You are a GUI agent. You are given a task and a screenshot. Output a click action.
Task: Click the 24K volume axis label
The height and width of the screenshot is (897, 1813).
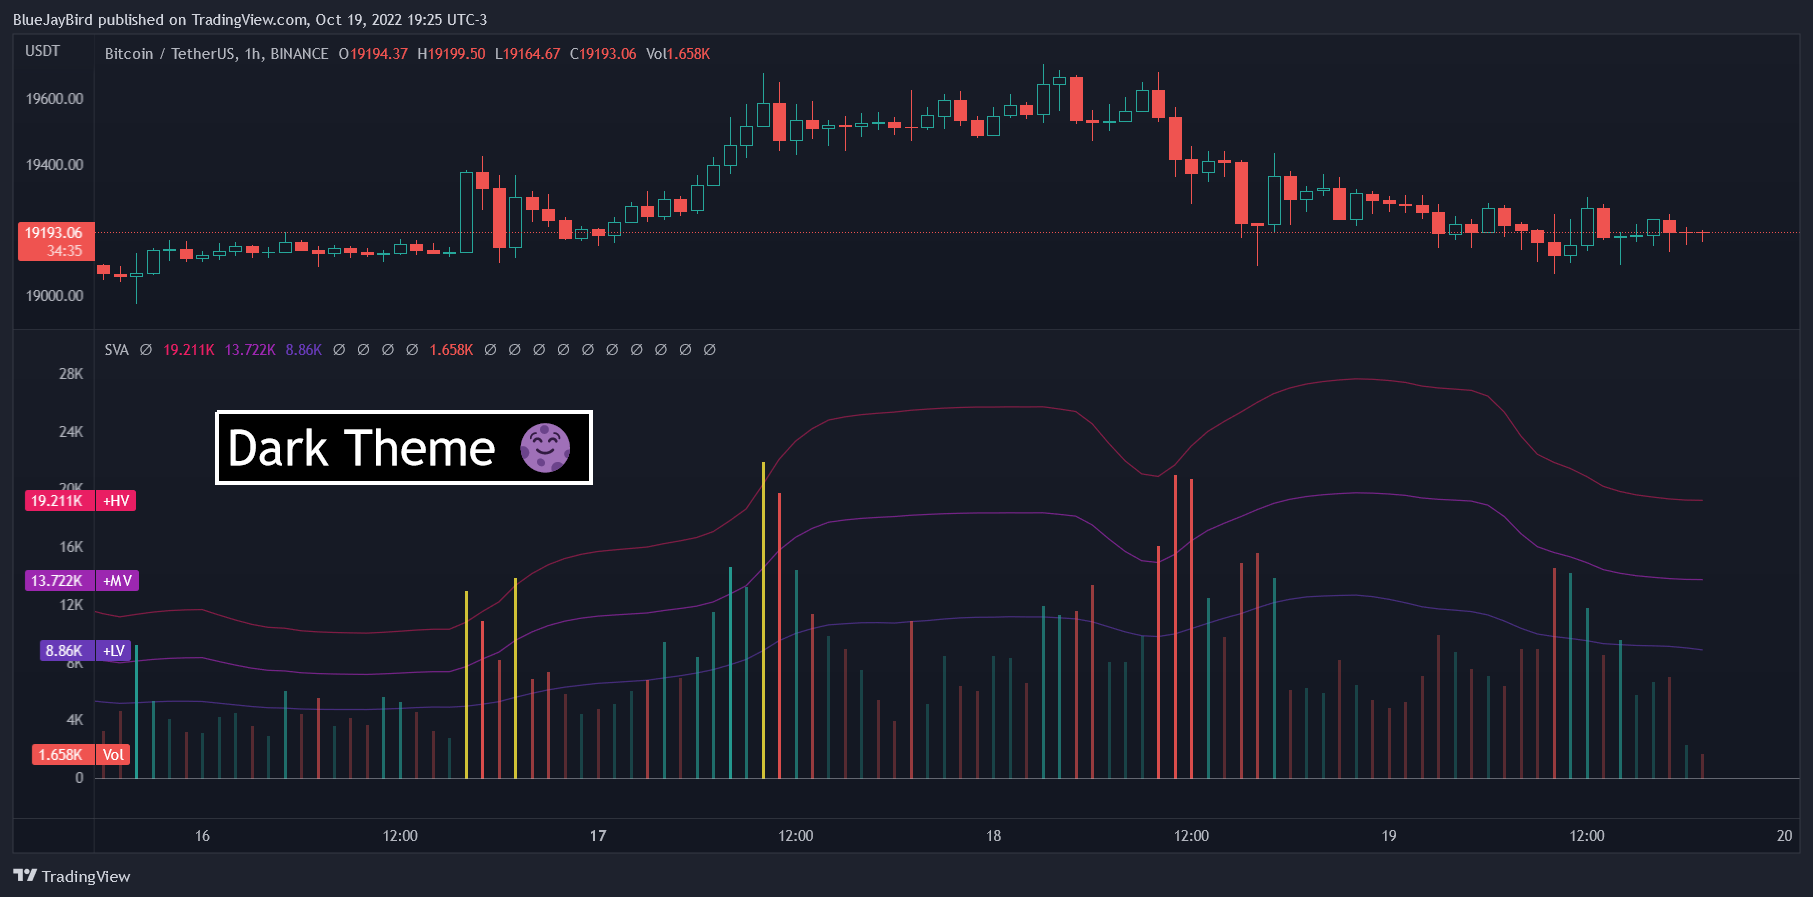click(71, 432)
